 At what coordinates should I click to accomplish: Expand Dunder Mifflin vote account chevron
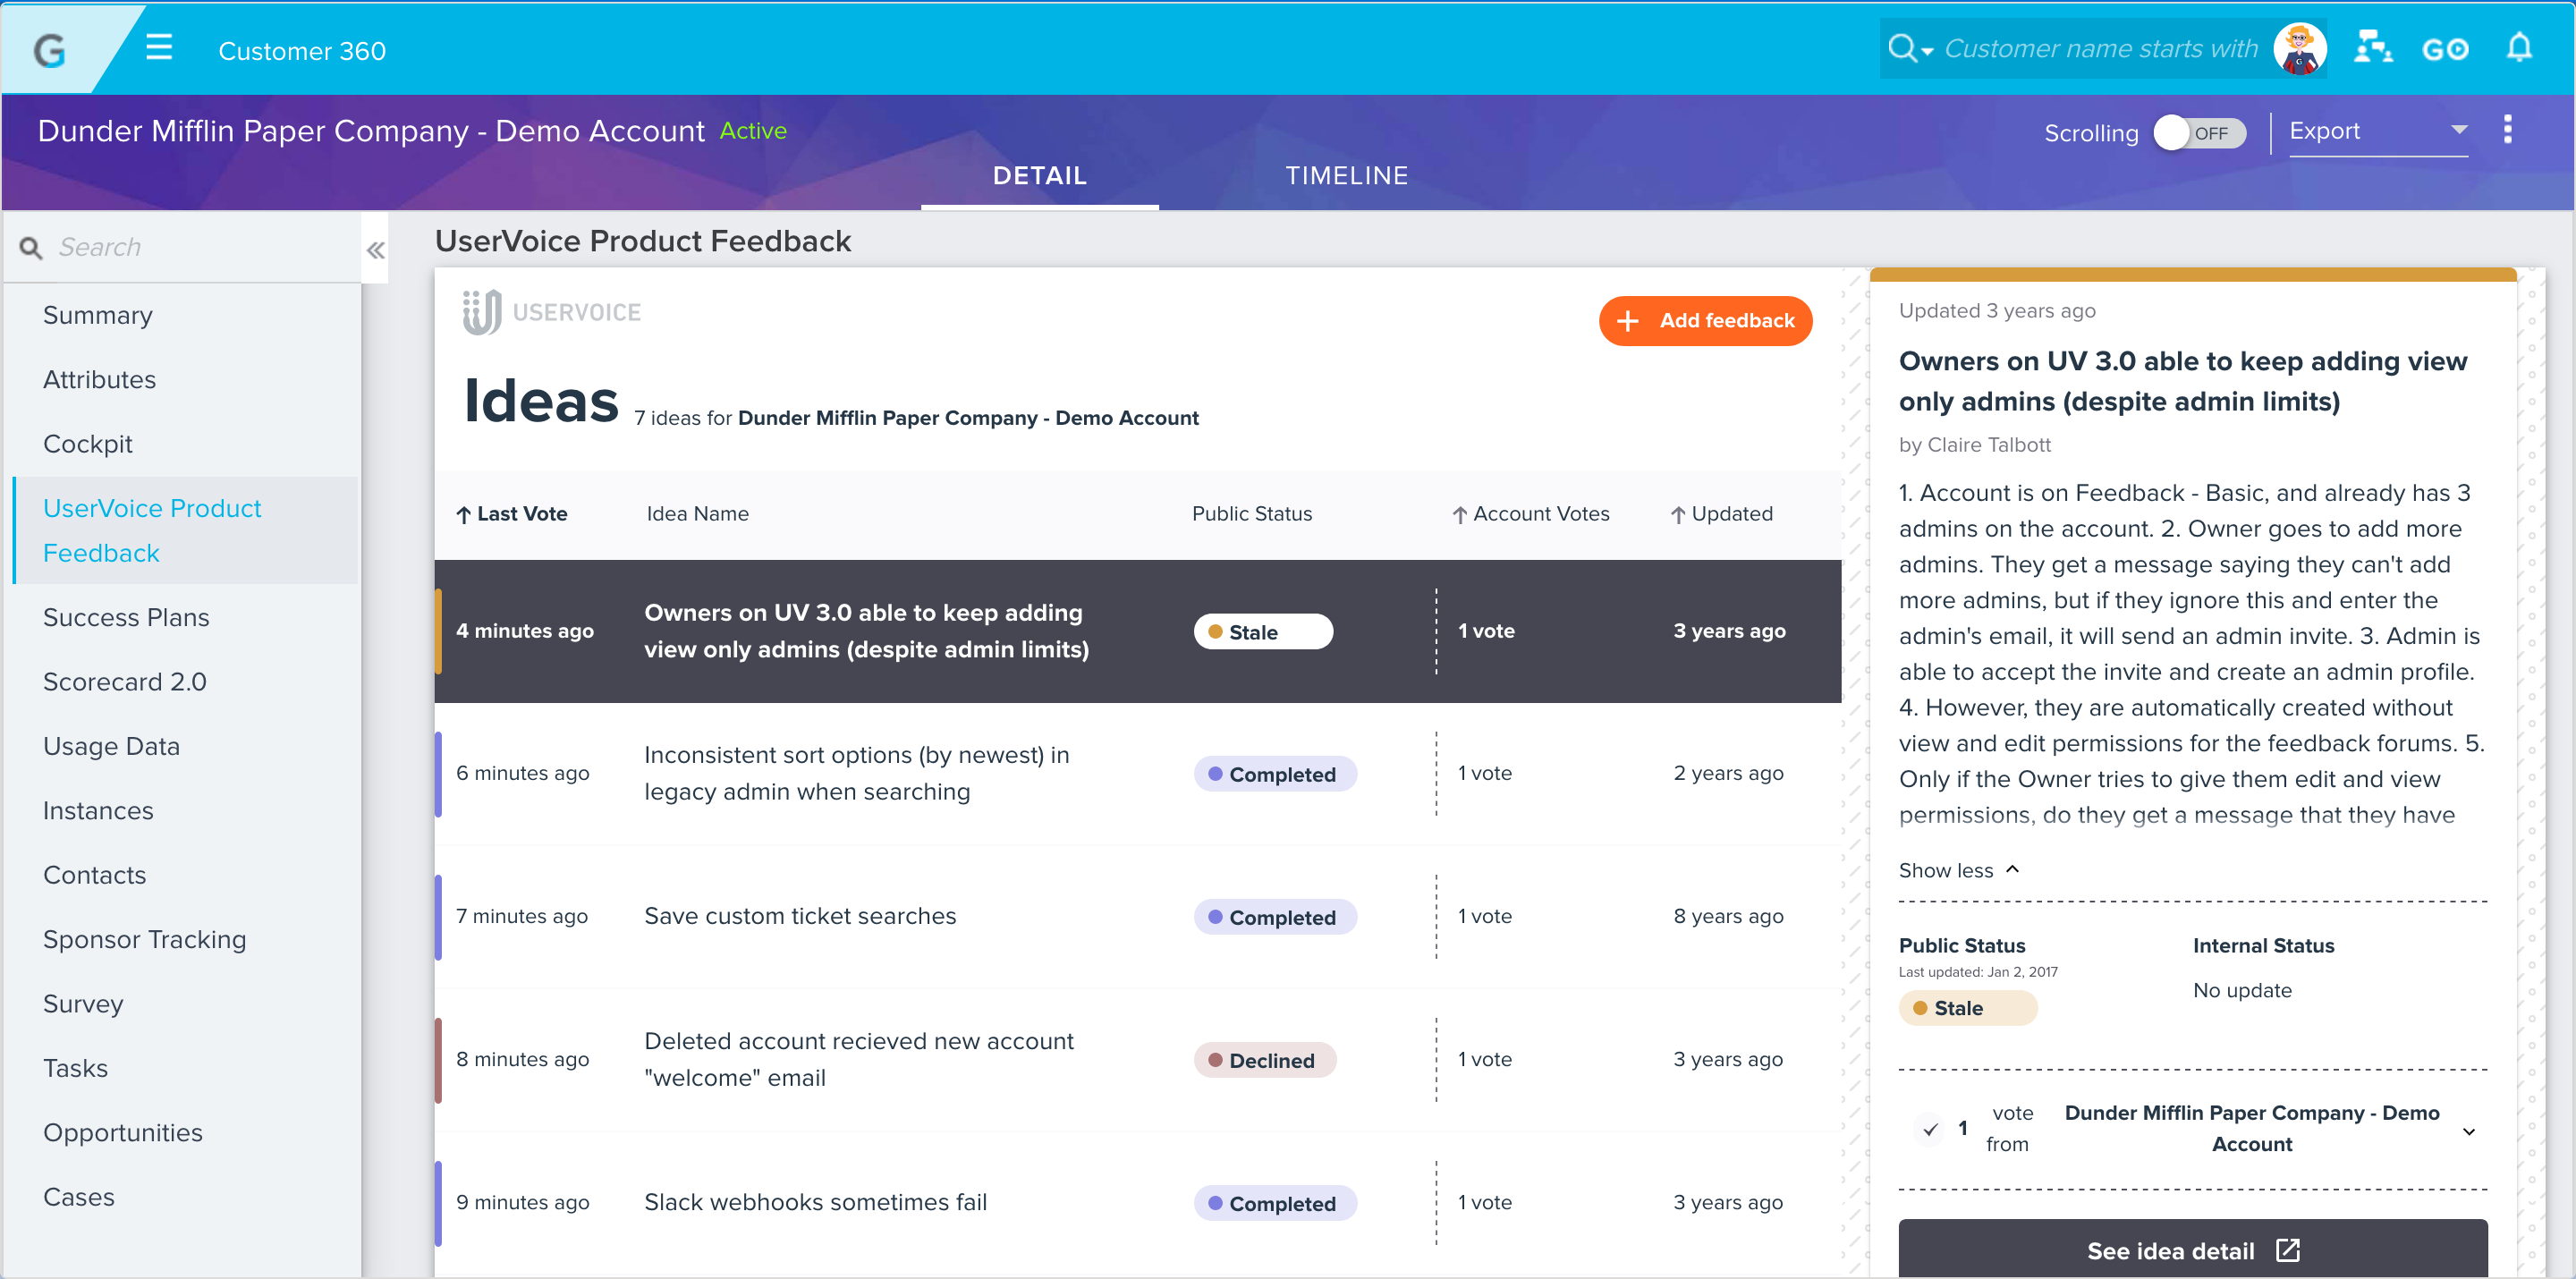2468,1131
